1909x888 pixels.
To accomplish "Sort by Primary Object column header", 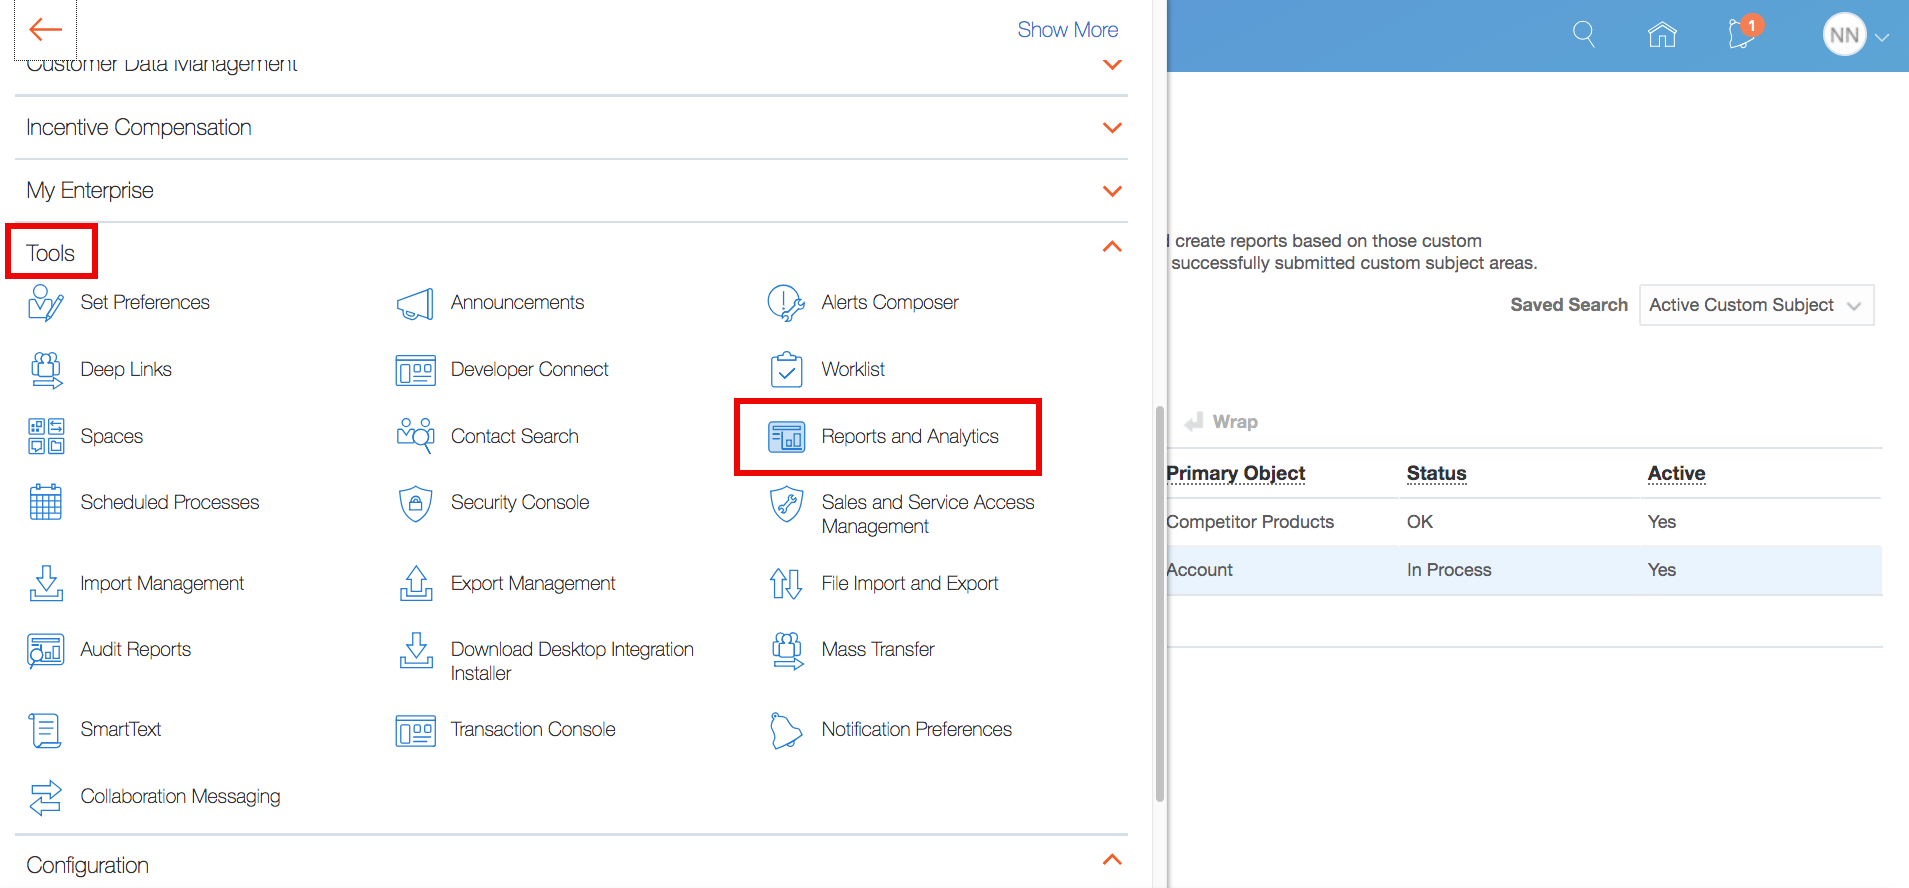I will point(1236,473).
